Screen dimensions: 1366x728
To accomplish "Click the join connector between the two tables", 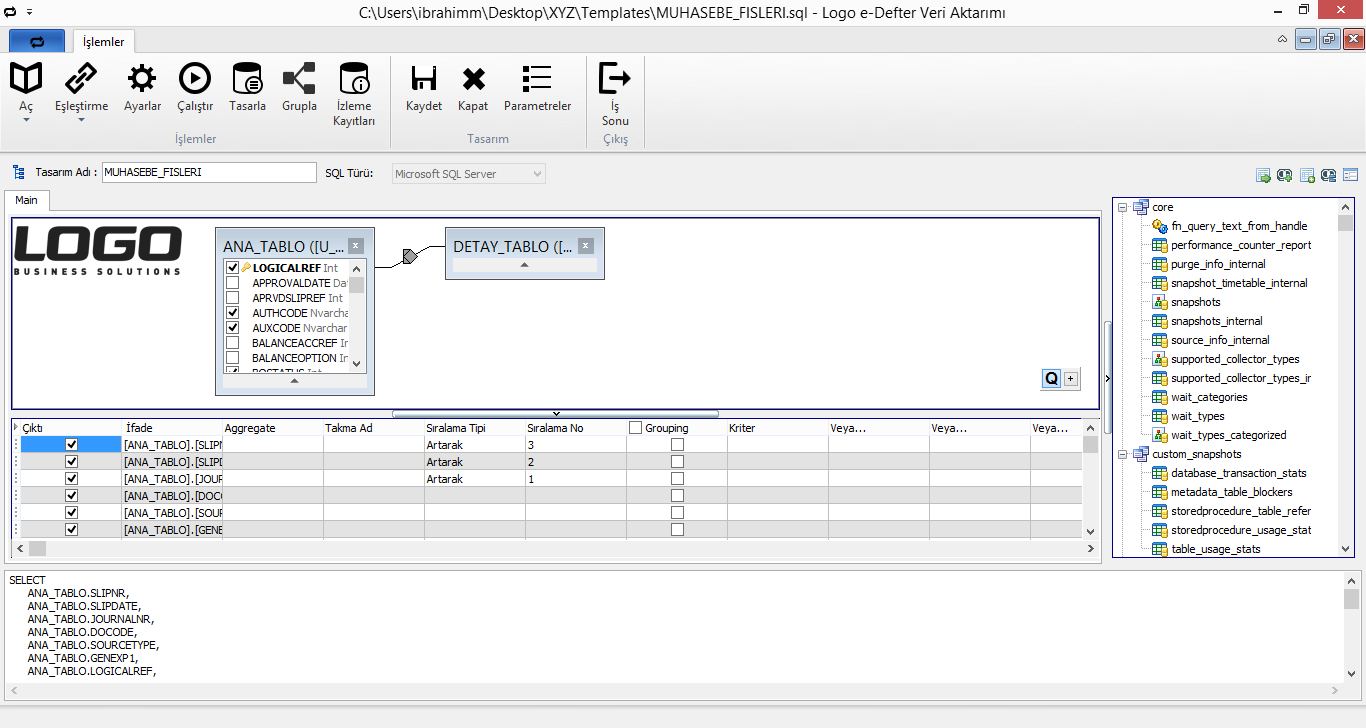I will click(x=408, y=257).
